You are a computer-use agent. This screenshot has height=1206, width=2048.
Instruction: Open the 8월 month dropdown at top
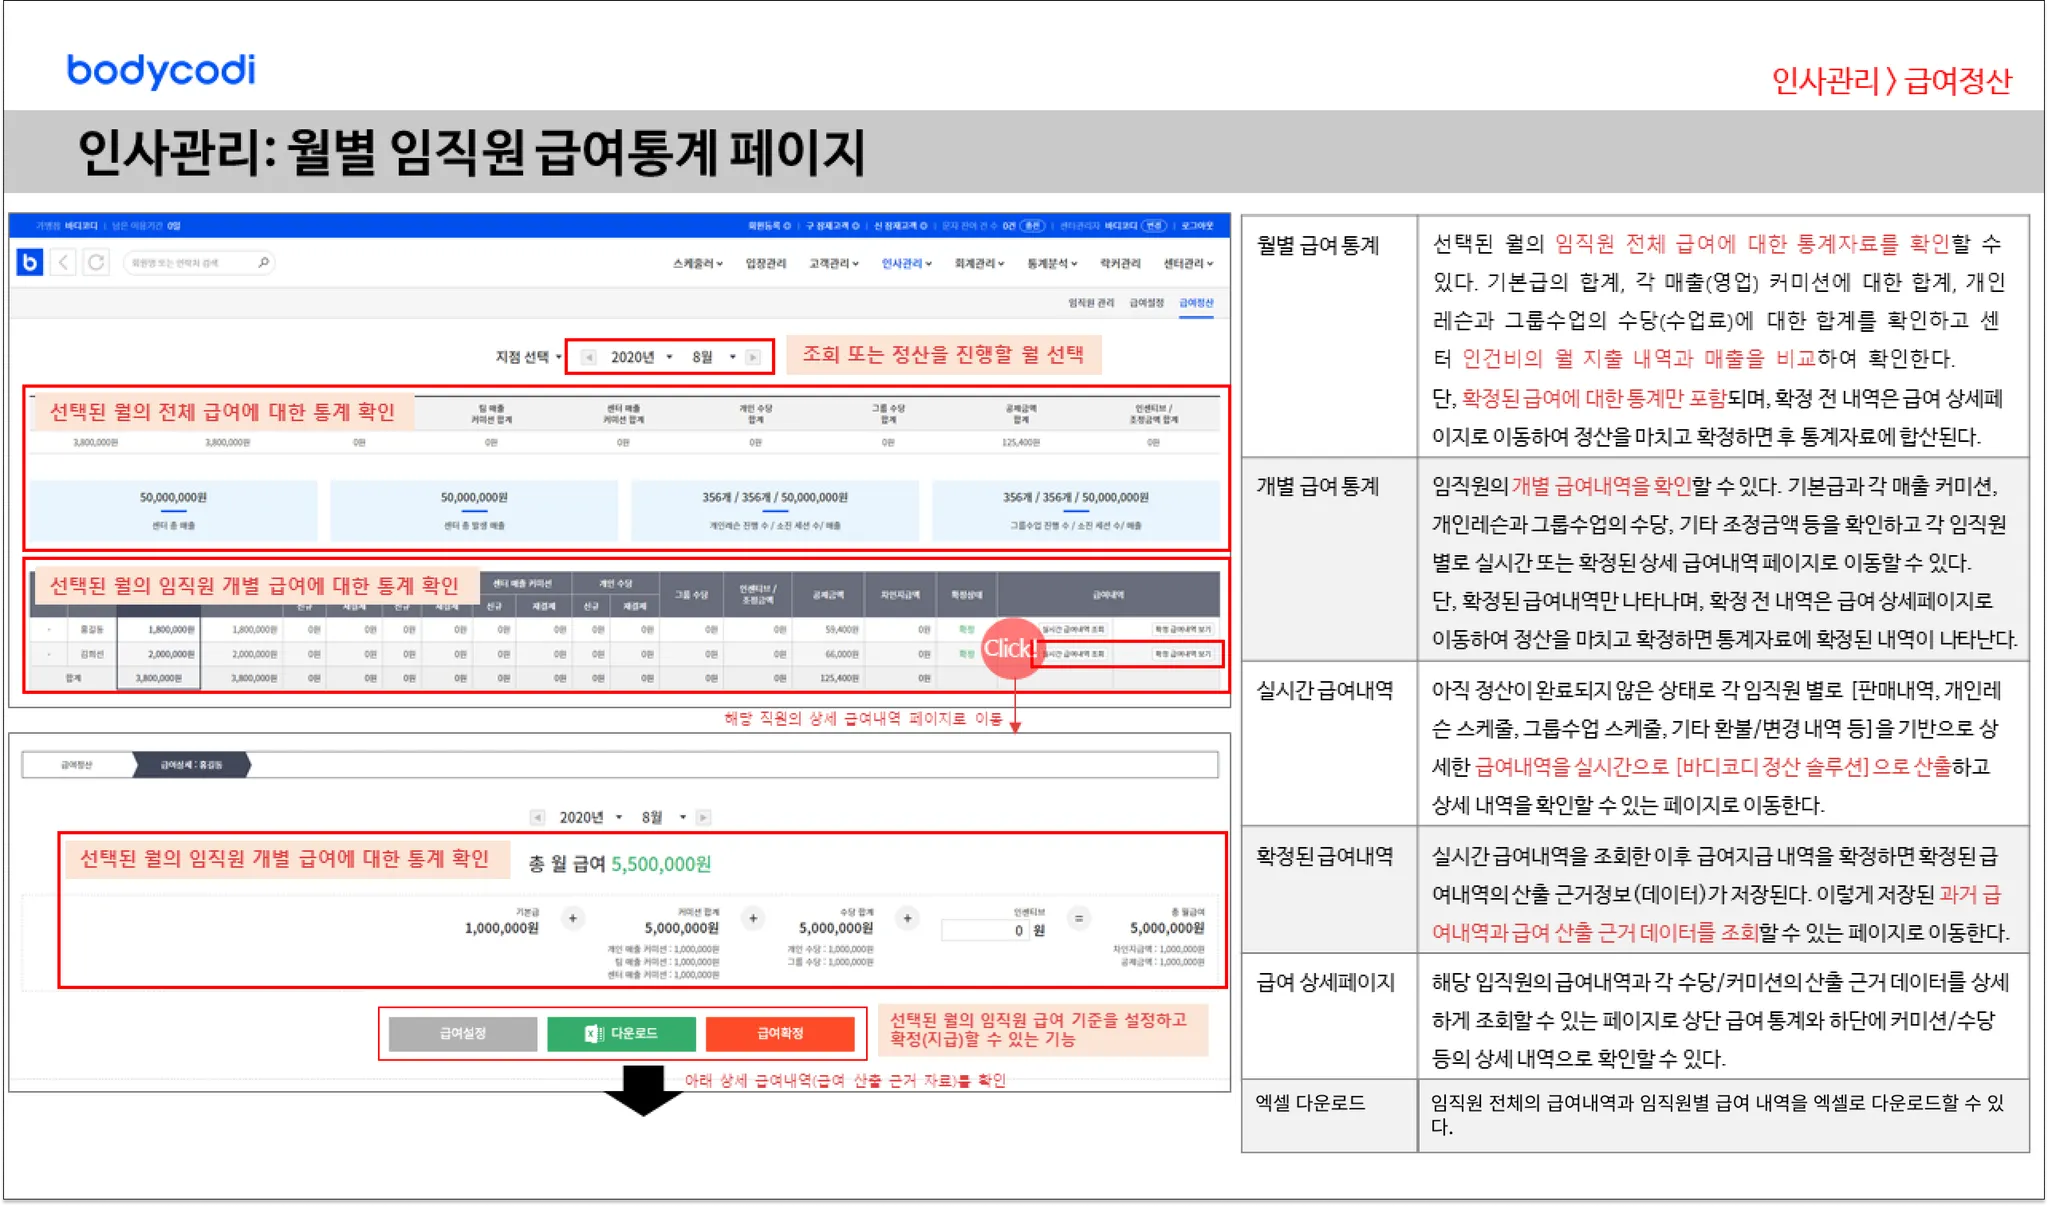pos(713,357)
